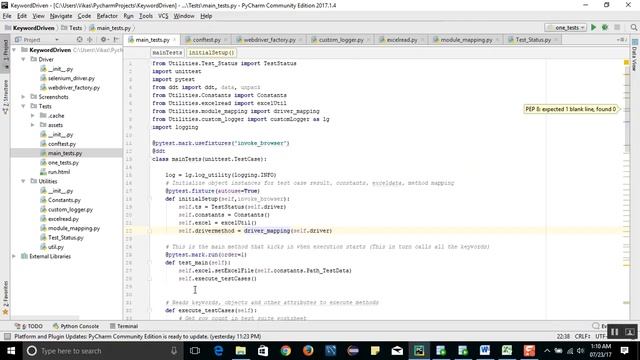This screenshot has height=360, width=640.
Task: Click the initialSetup() breadcrumb
Action: pos(211,53)
